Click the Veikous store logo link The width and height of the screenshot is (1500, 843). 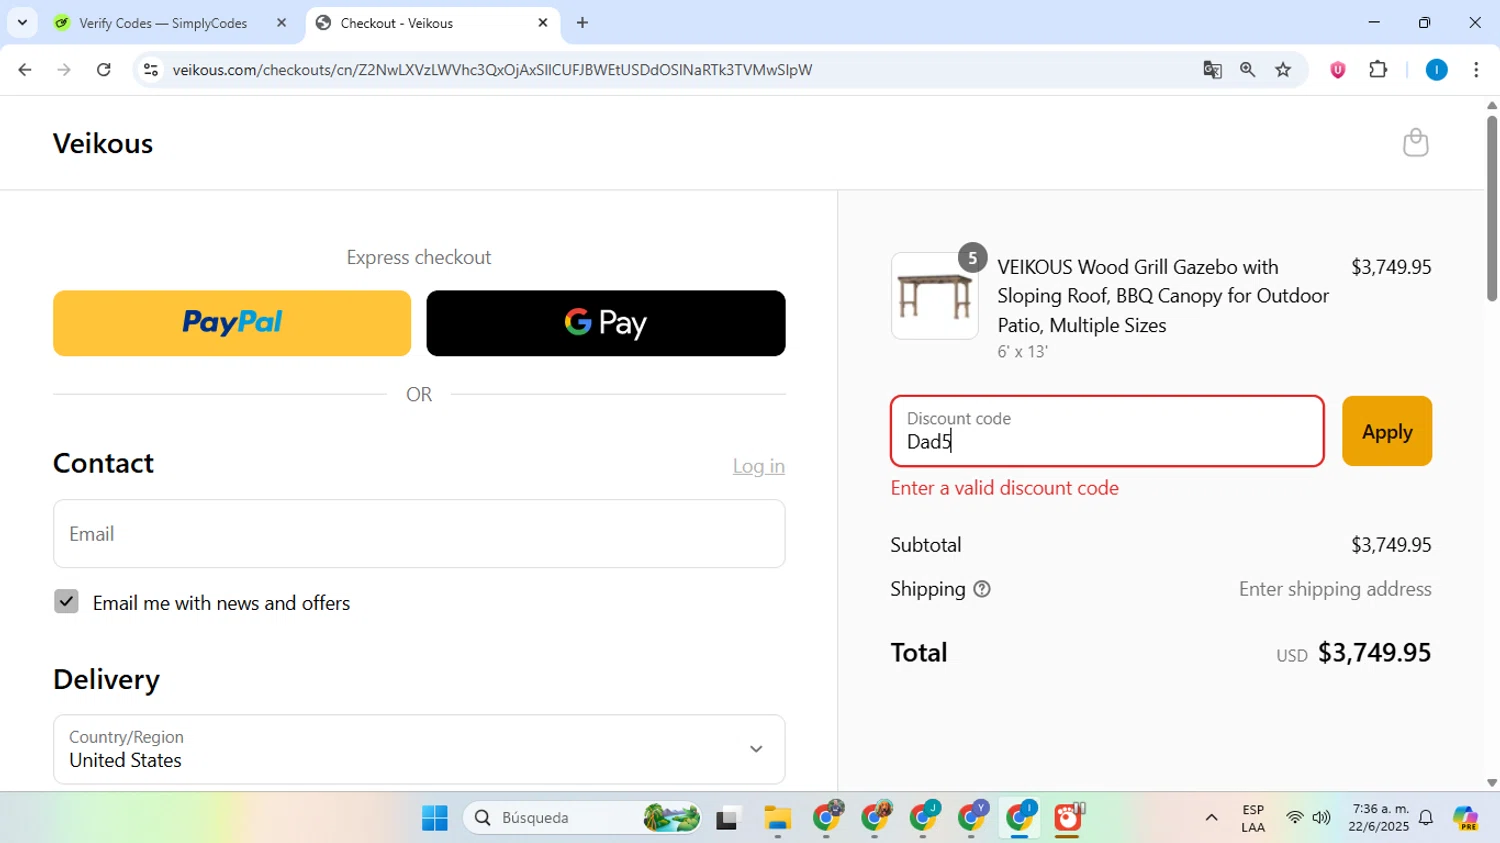[x=103, y=144]
